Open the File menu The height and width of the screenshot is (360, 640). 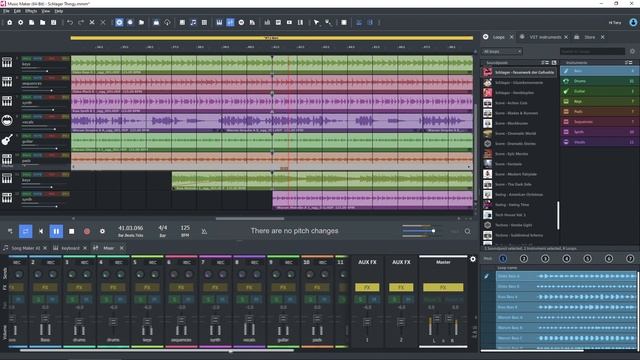coord(6,11)
